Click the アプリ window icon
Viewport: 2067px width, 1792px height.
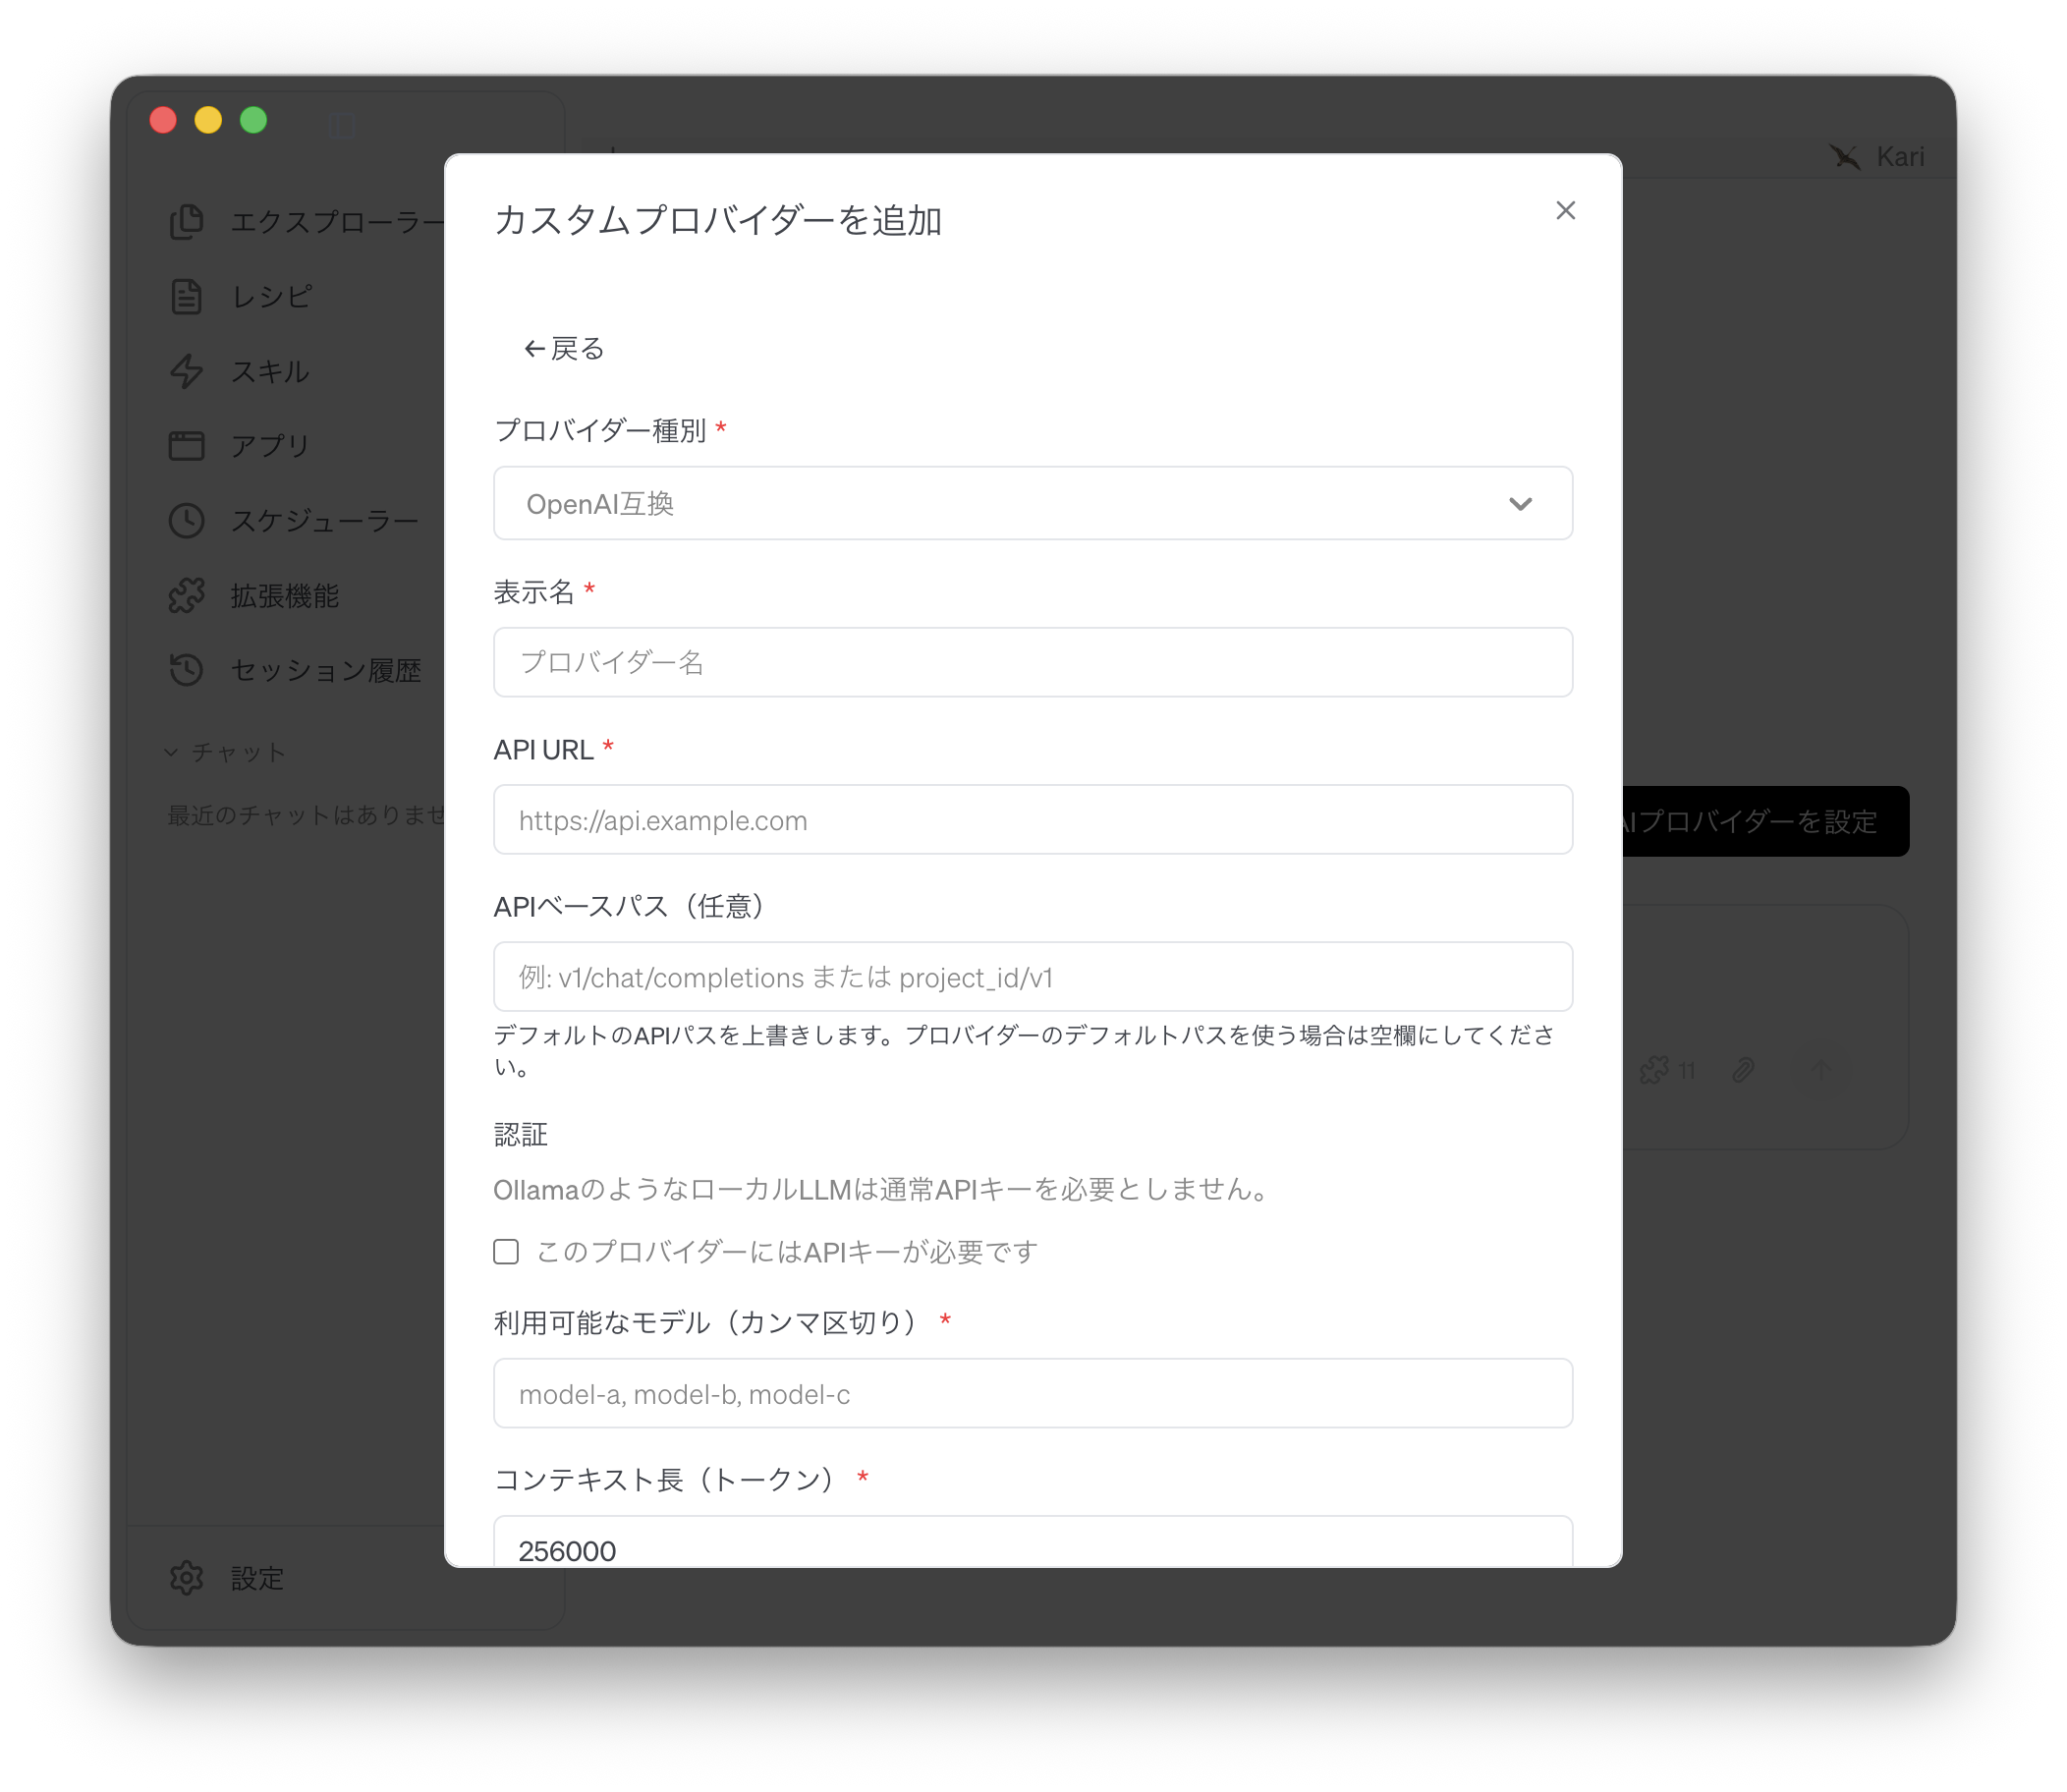coord(186,445)
